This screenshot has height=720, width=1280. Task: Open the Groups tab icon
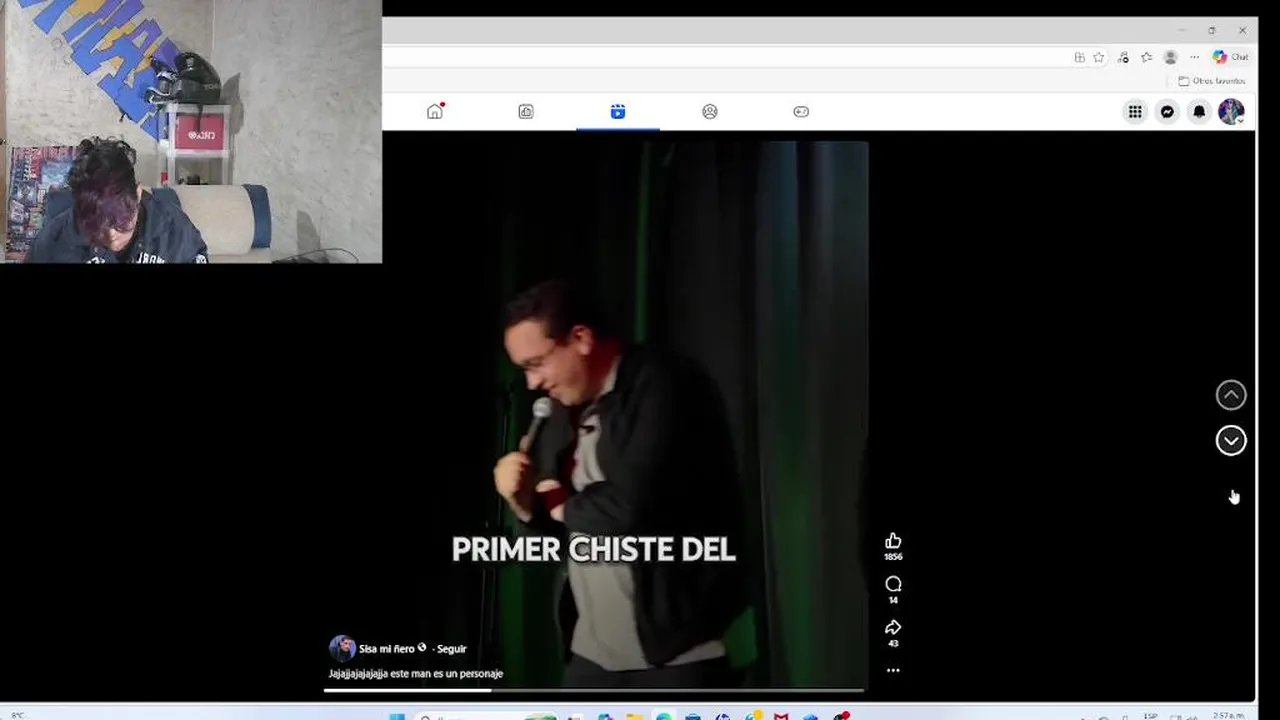710,111
